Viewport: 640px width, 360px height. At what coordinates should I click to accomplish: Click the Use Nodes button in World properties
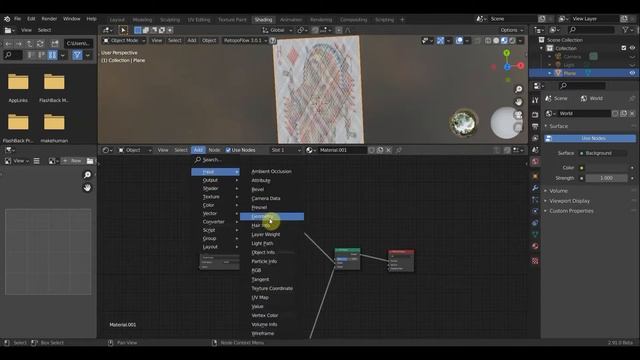pos(590,138)
